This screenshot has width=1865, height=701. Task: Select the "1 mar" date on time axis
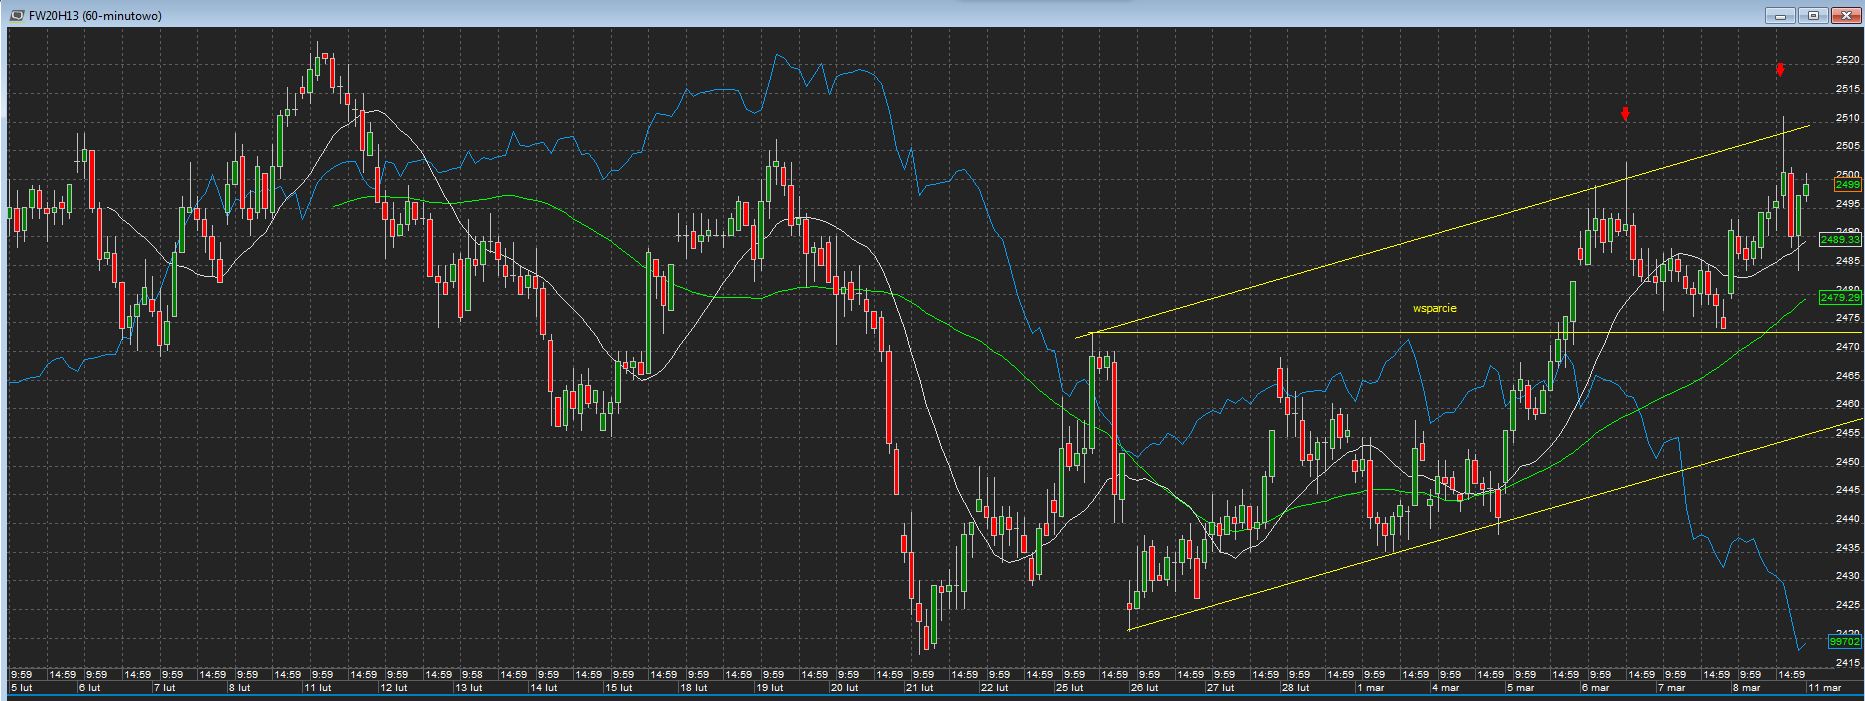point(1370,688)
